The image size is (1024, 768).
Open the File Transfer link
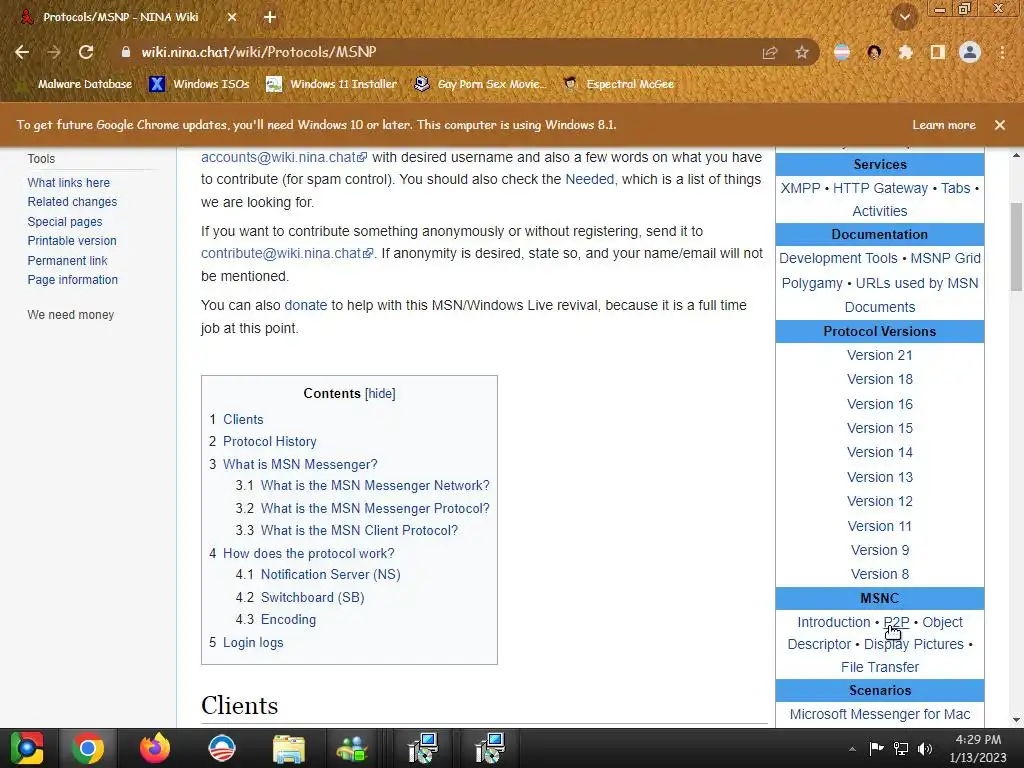point(880,667)
